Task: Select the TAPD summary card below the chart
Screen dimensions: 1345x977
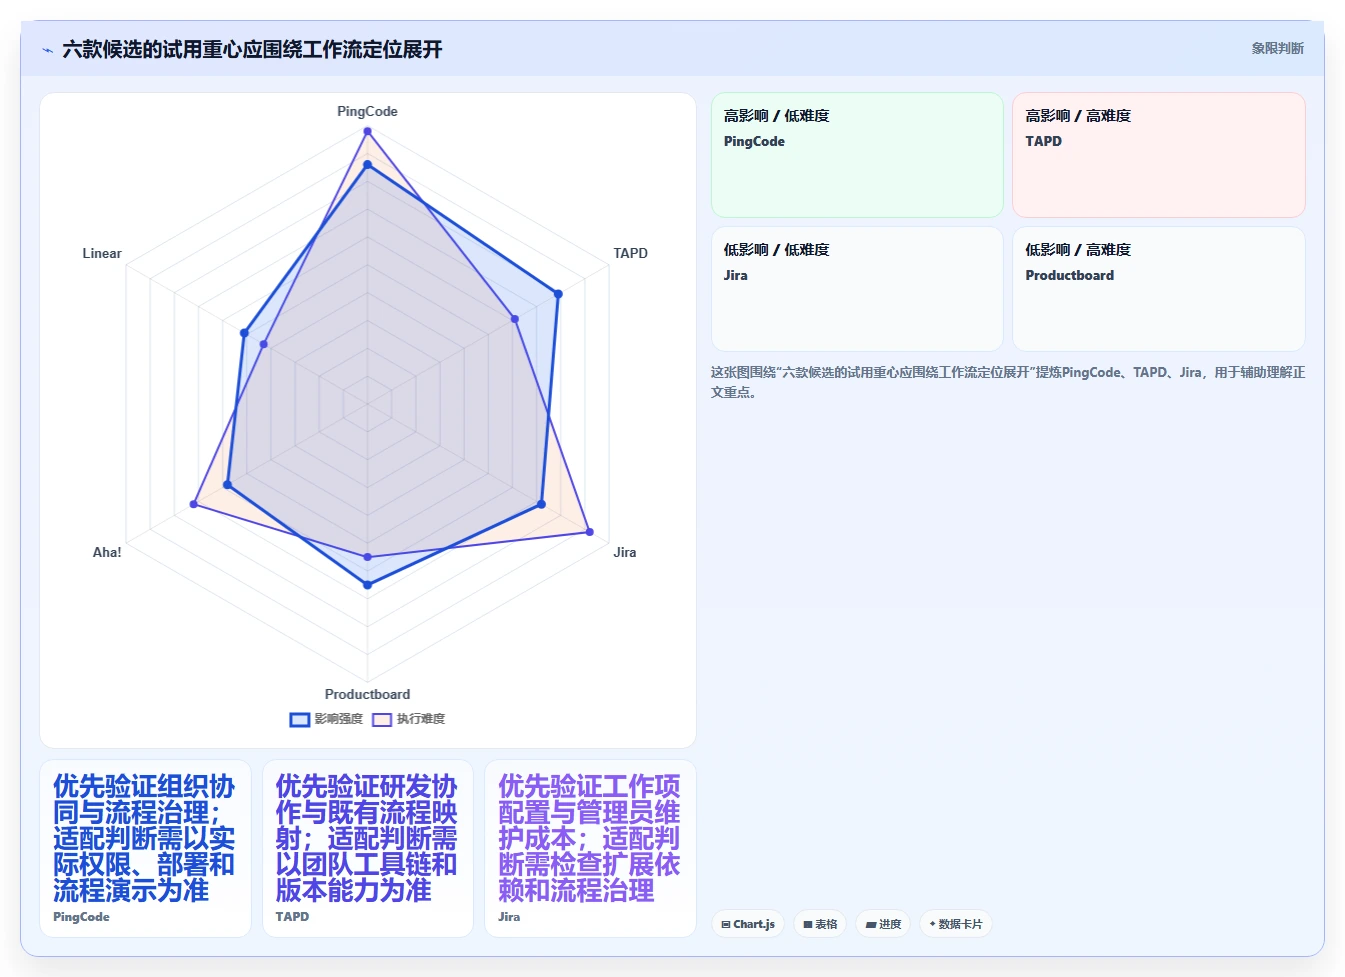Action: (x=367, y=848)
